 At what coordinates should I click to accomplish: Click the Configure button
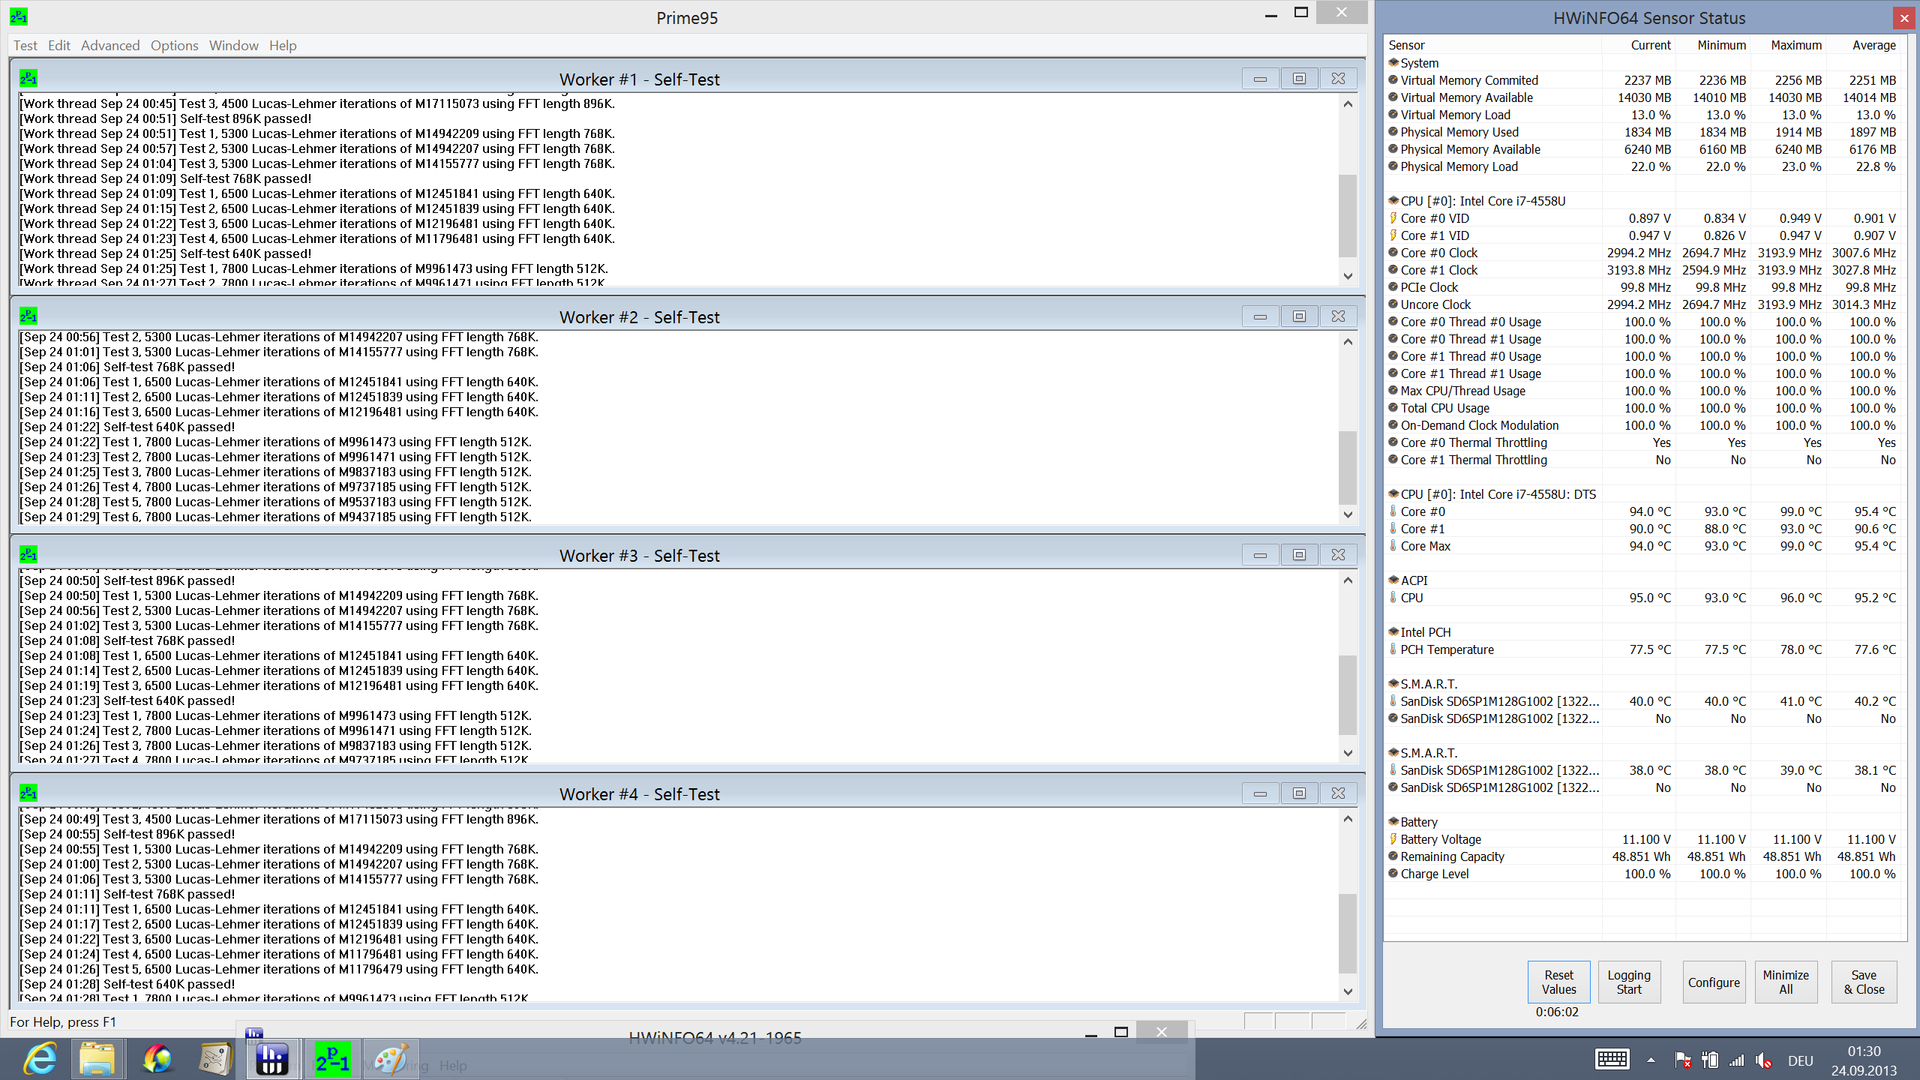click(x=1713, y=982)
